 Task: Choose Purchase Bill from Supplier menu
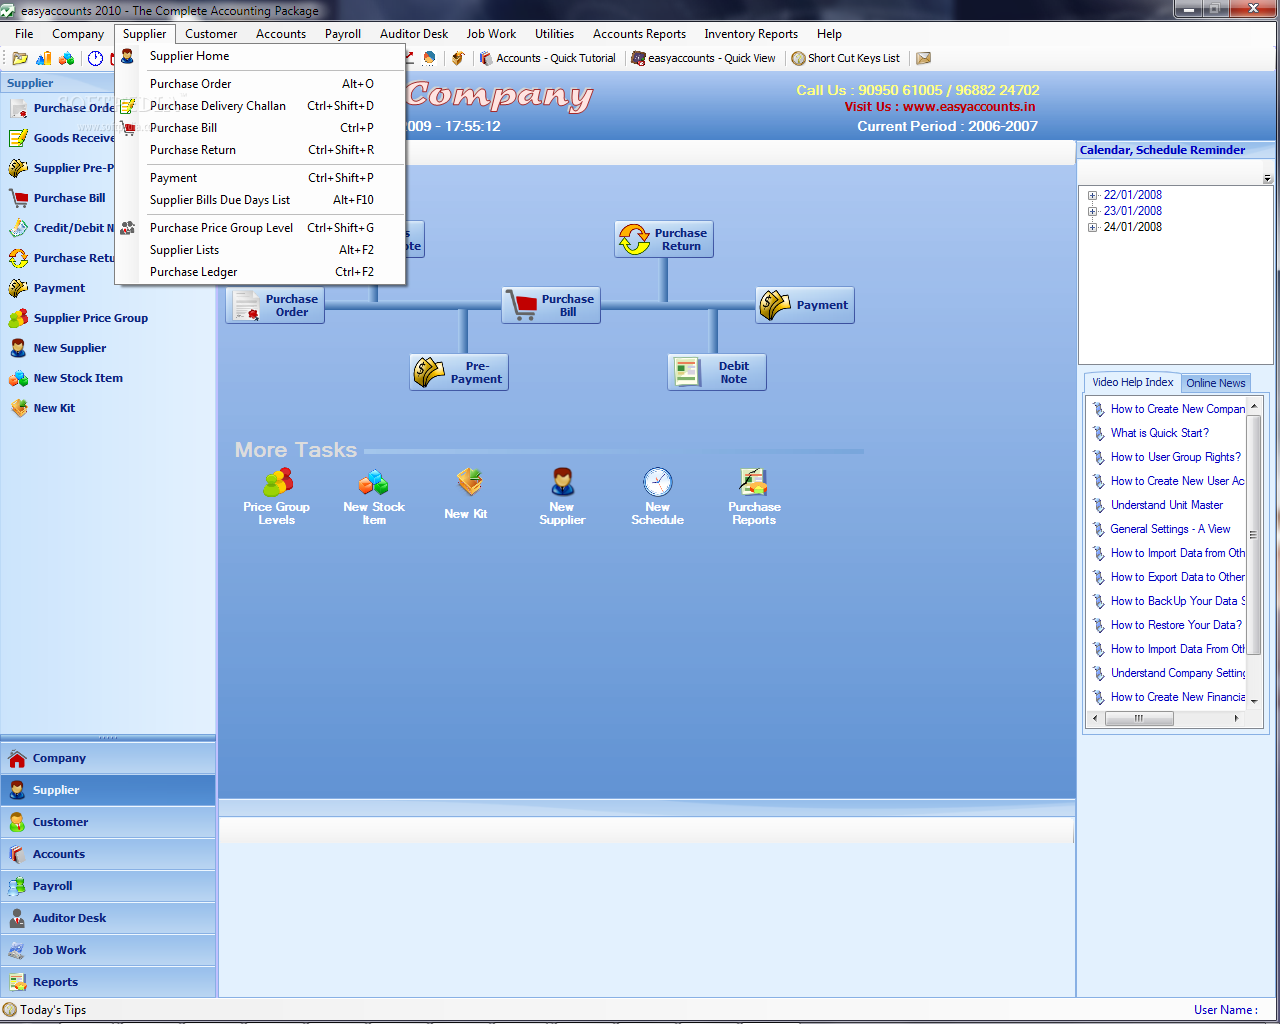(260, 128)
